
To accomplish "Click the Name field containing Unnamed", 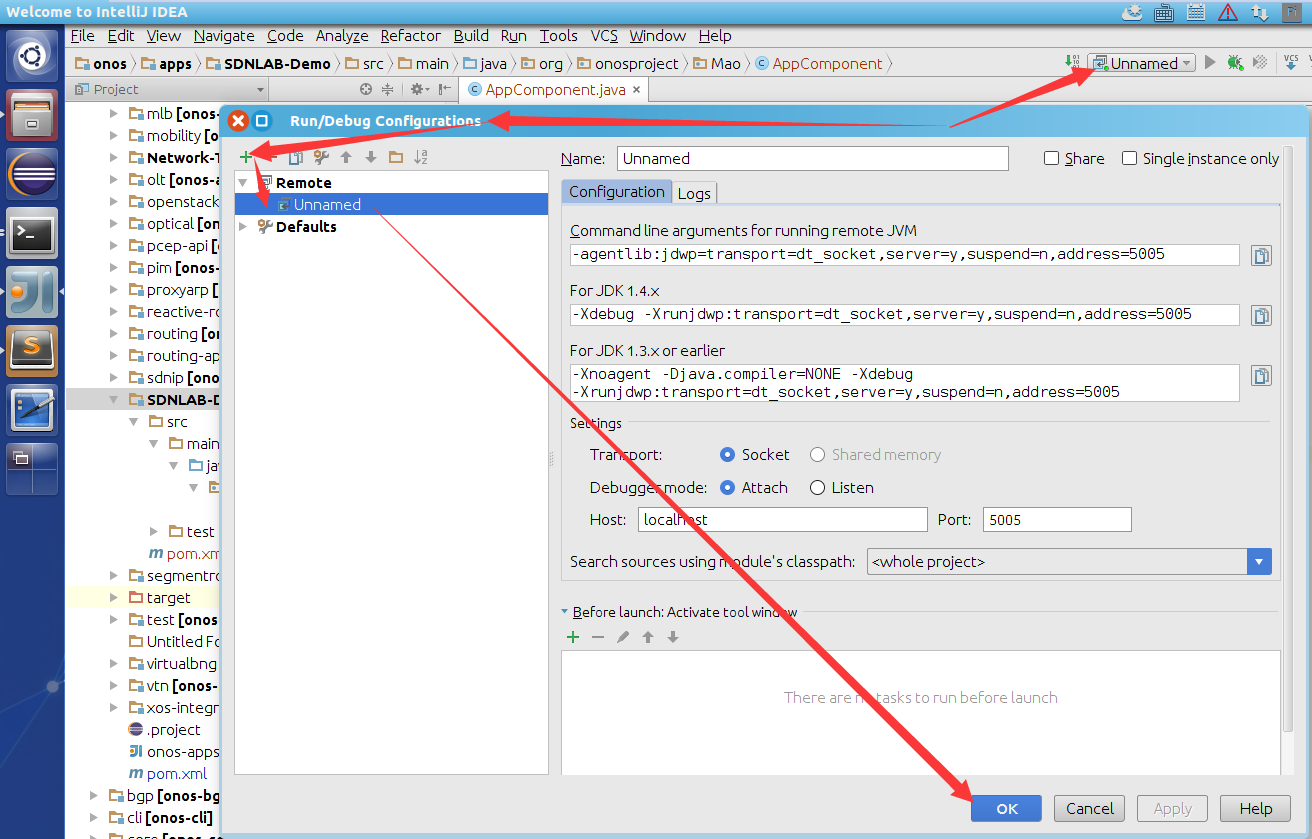I will click(x=813, y=158).
